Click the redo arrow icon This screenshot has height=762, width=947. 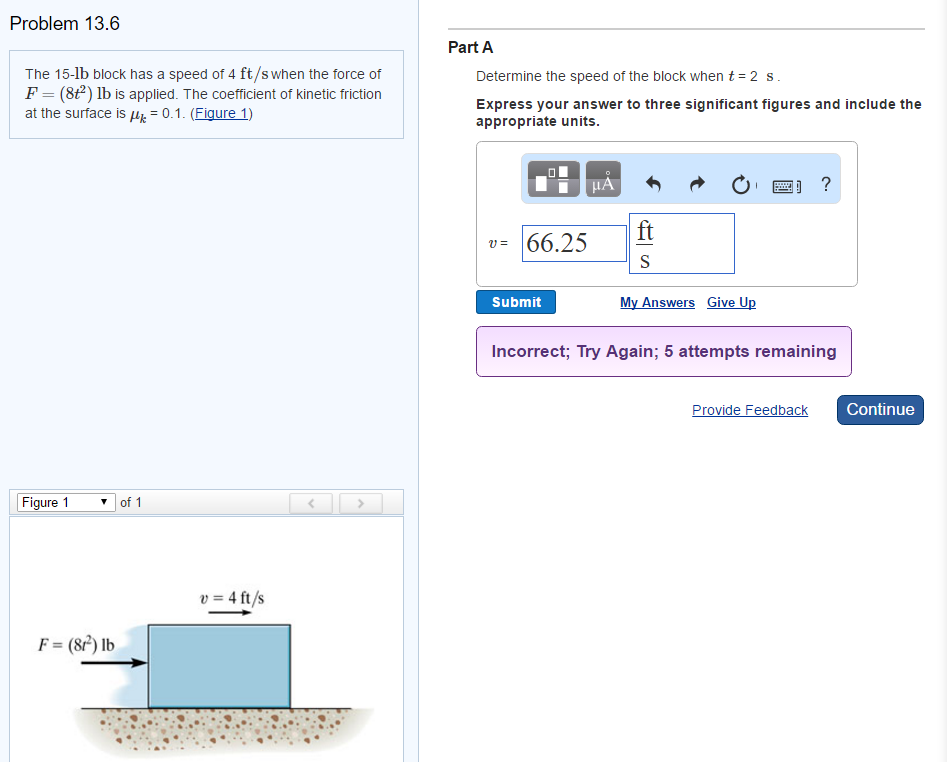tap(698, 184)
